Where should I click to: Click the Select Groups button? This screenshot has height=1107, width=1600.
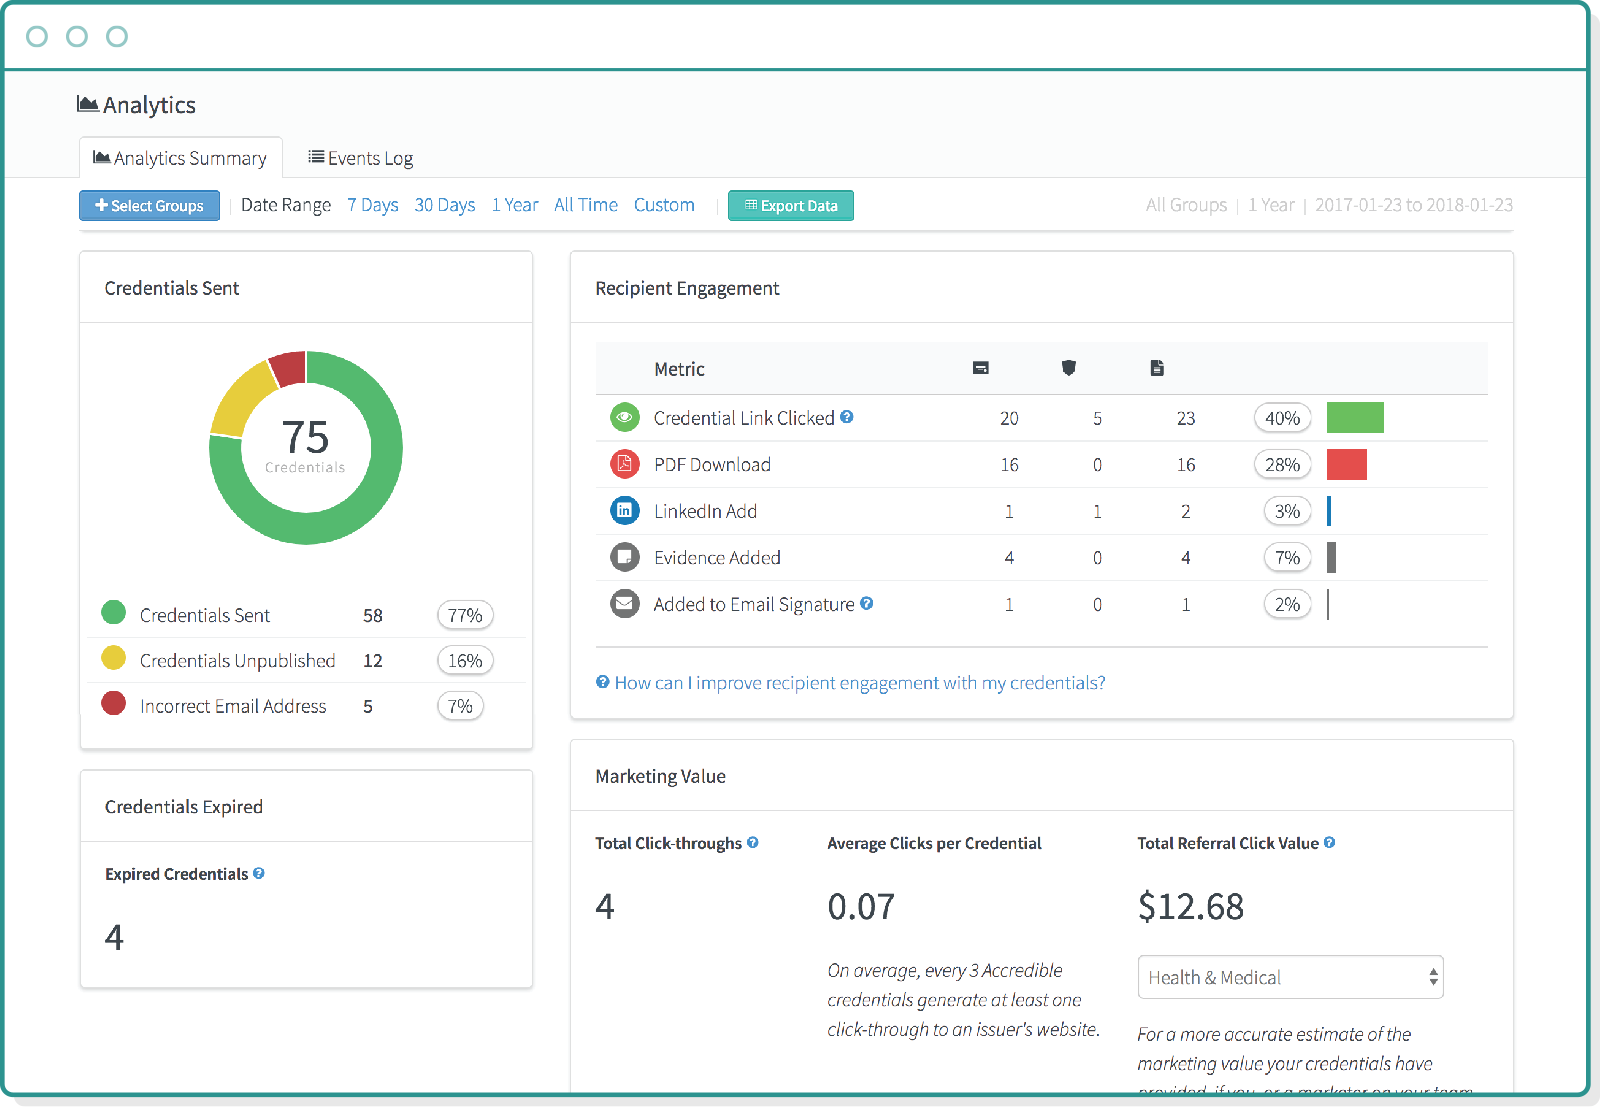click(149, 205)
